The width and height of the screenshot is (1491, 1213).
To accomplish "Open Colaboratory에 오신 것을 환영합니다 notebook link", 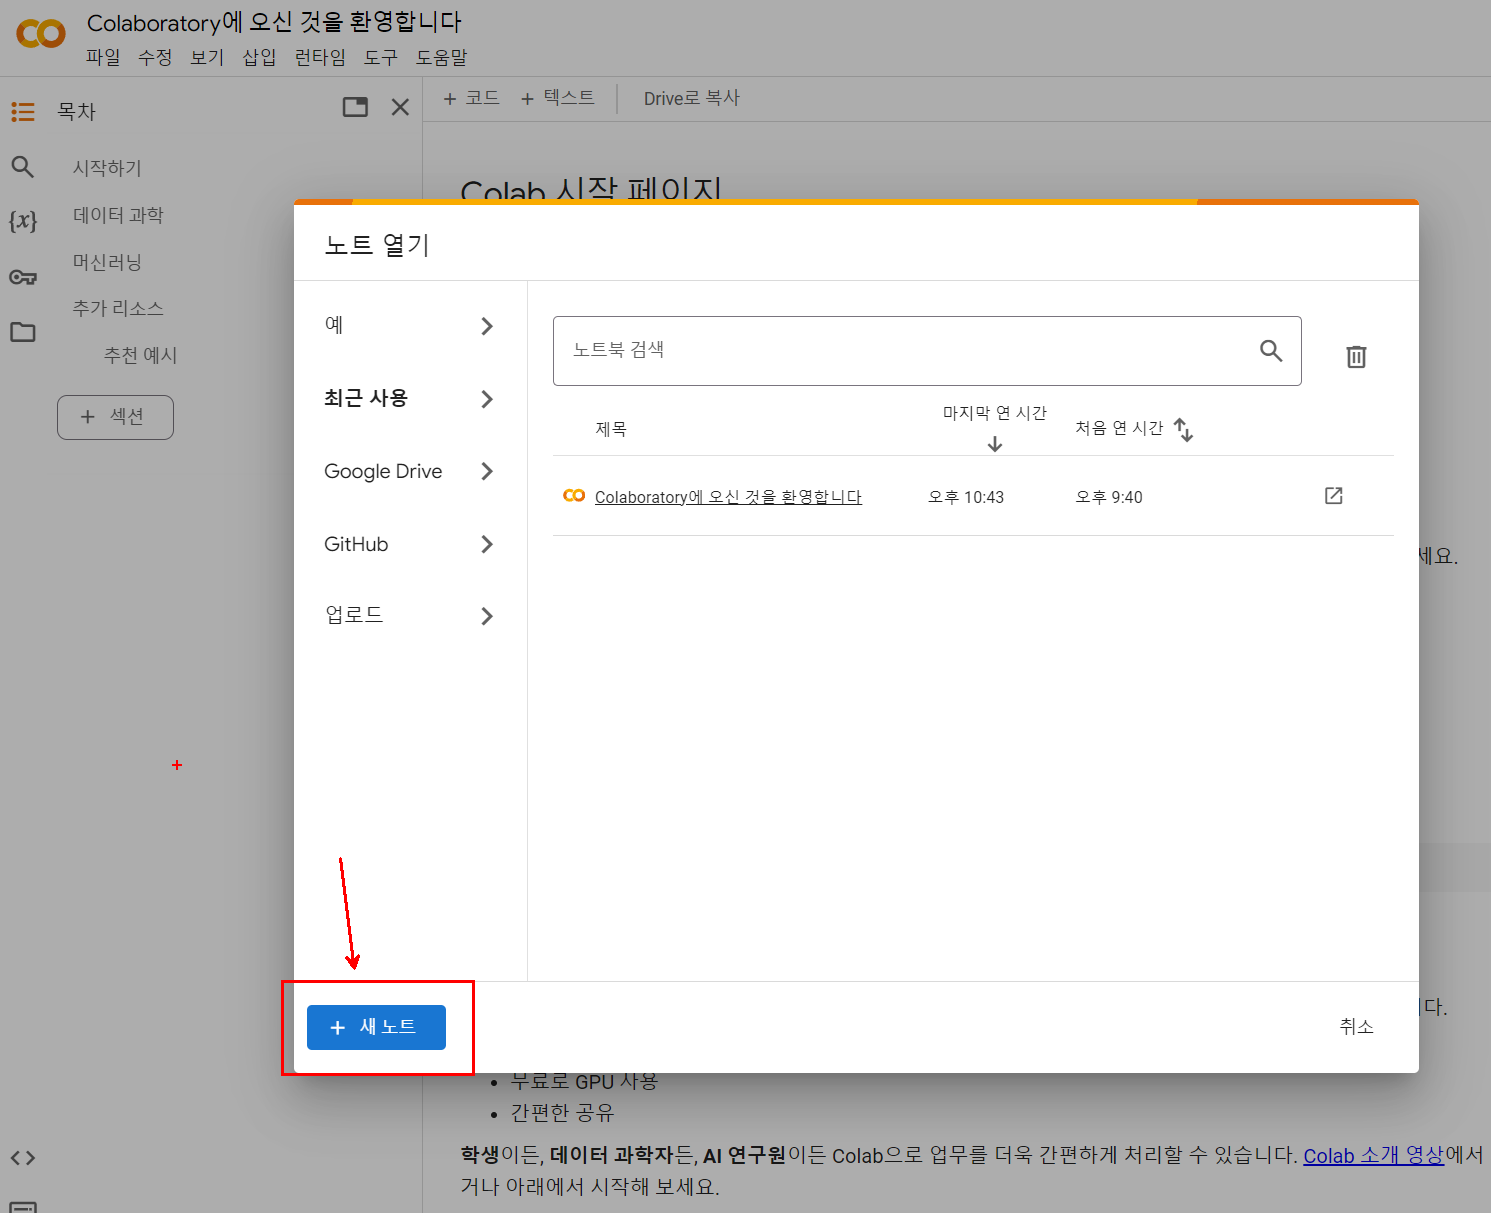I will 728,497.
